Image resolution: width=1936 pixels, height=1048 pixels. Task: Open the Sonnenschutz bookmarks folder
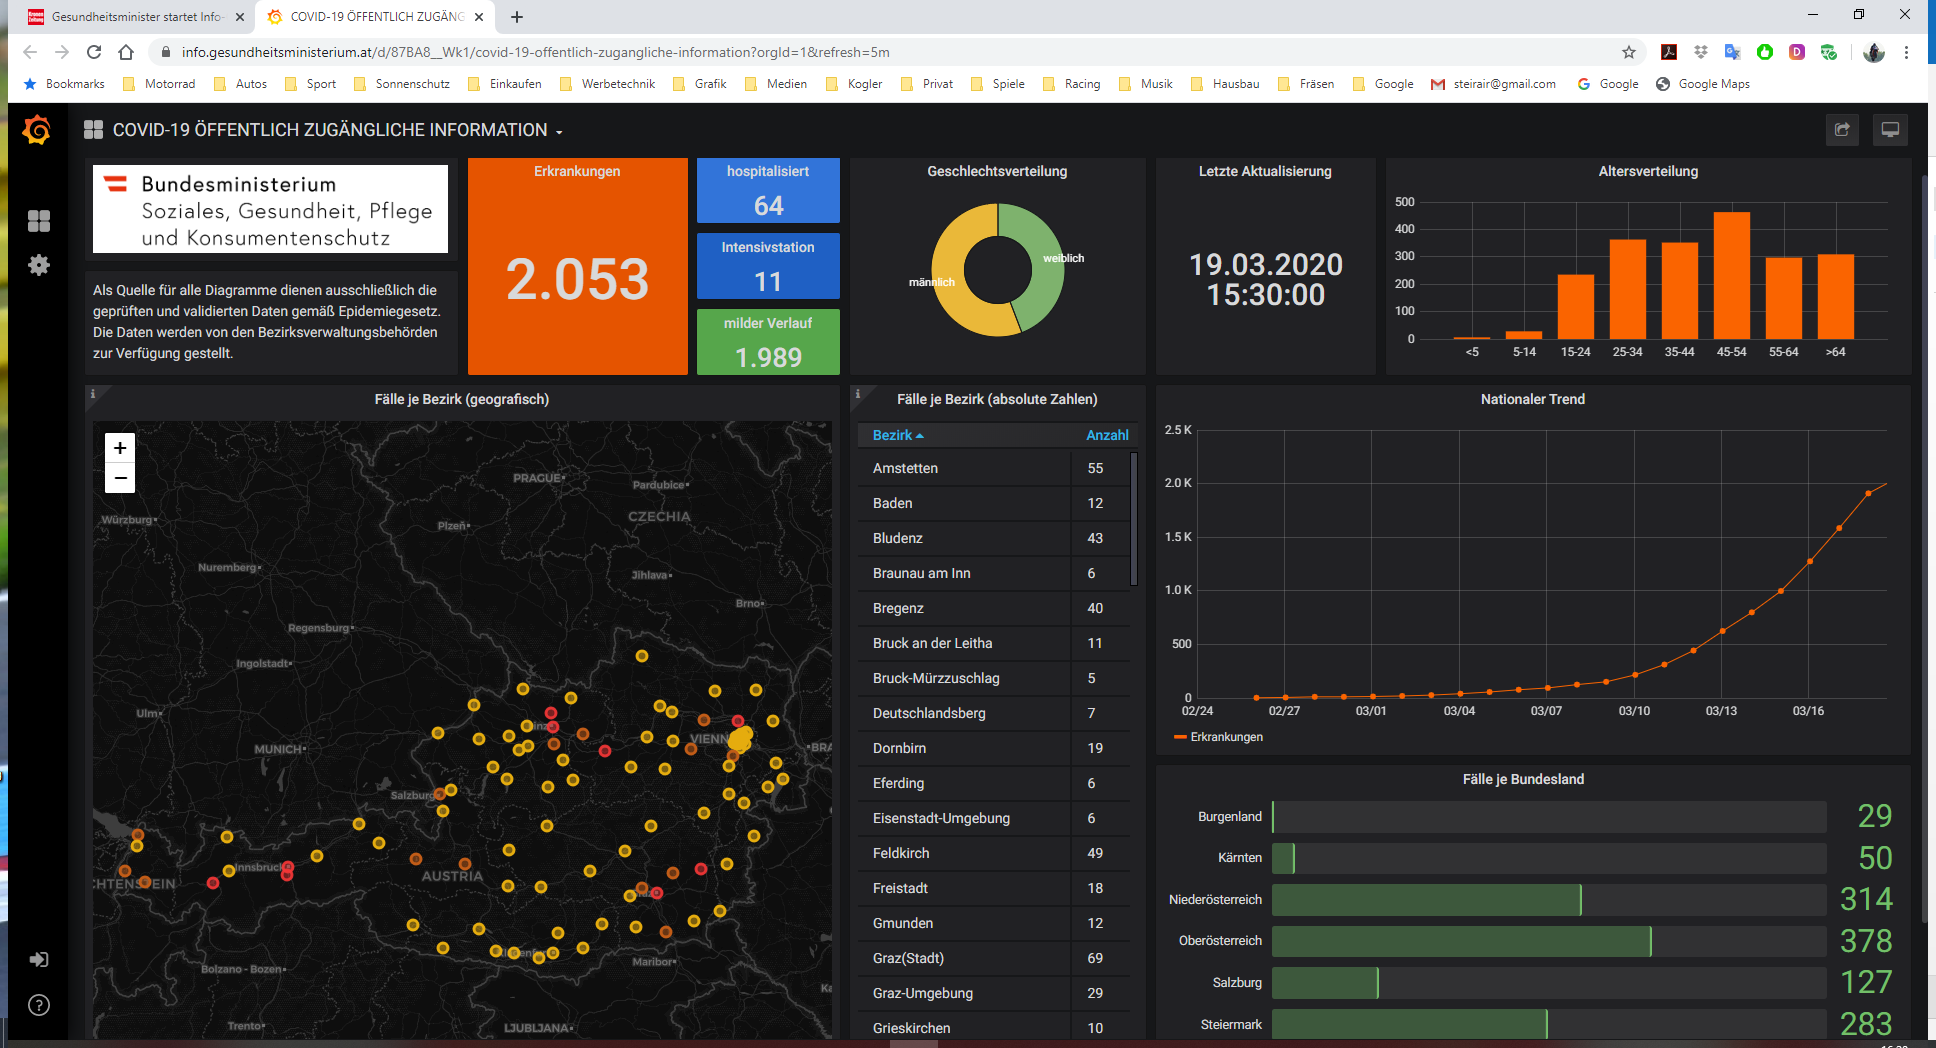[x=401, y=84]
